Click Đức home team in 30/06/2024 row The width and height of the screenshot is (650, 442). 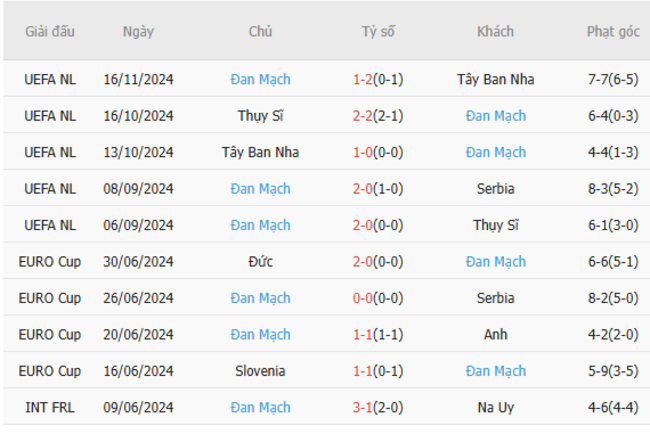260,262
